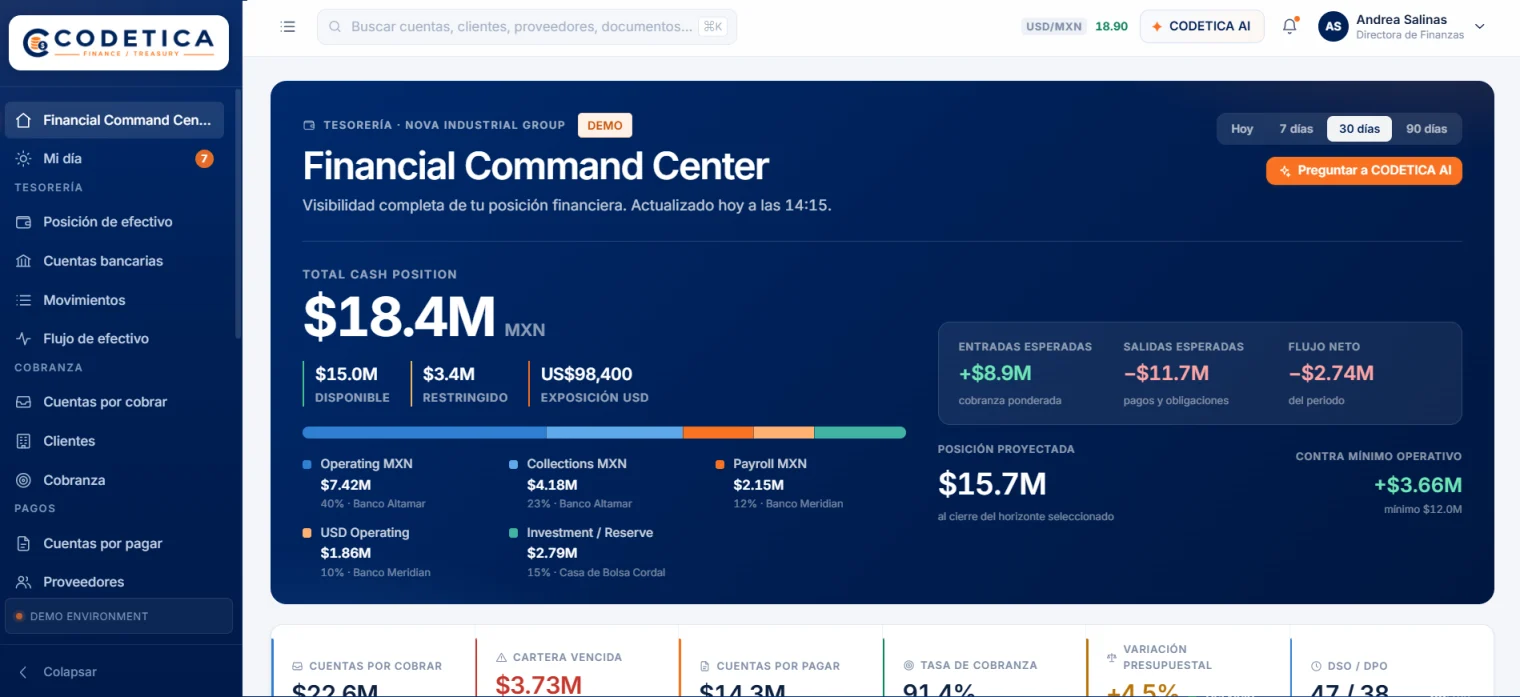
Task: Click the AS user avatar
Action: [1333, 27]
